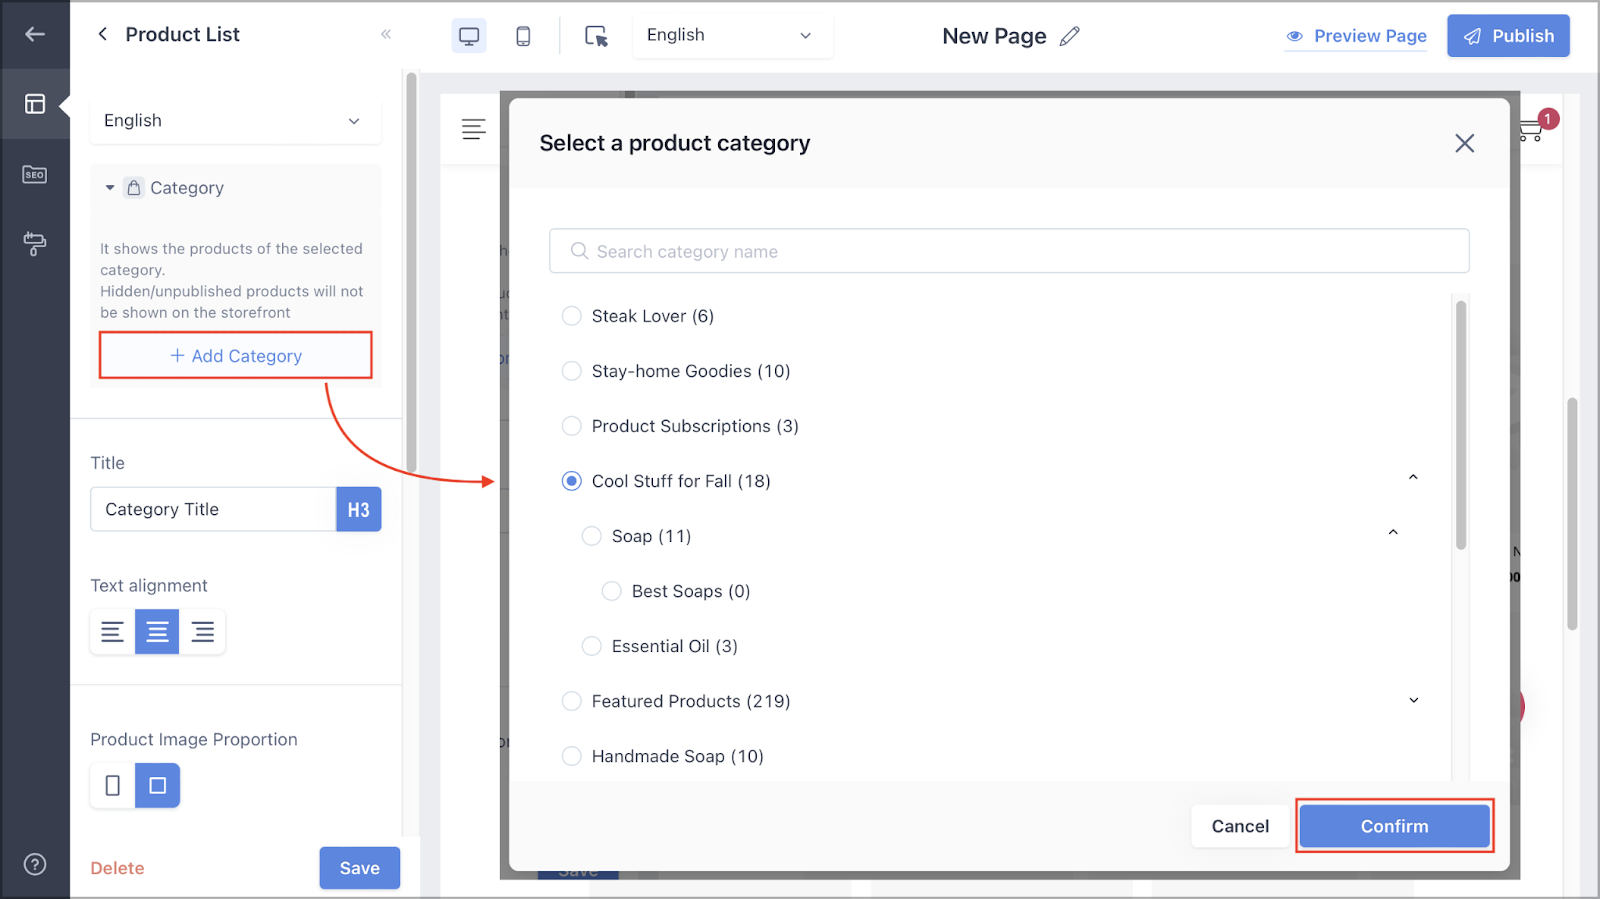Edit the Category Title input field
The width and height of the screenshot is (1600, 899).
coord(213,510)
